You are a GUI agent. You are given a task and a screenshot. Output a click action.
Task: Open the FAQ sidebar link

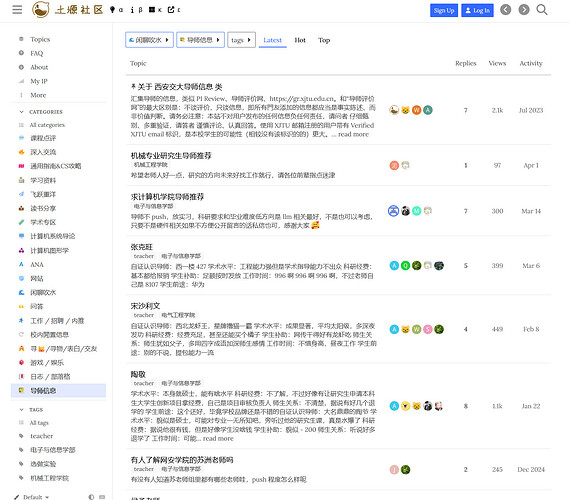pyautogui.click(x=37, y=53)
